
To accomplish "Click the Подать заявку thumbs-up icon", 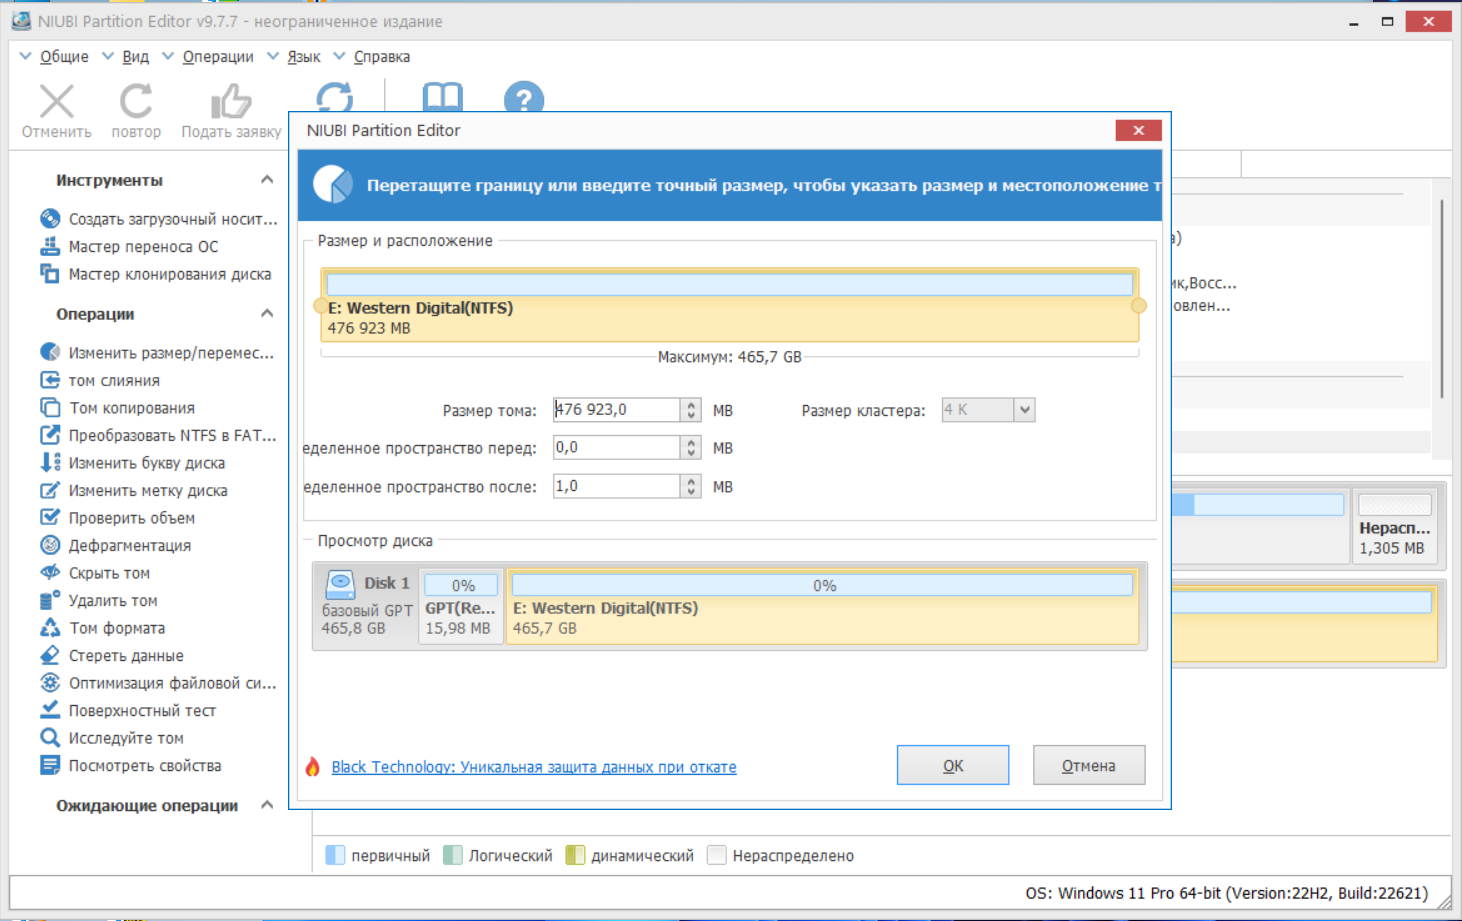I will [231, 101].
